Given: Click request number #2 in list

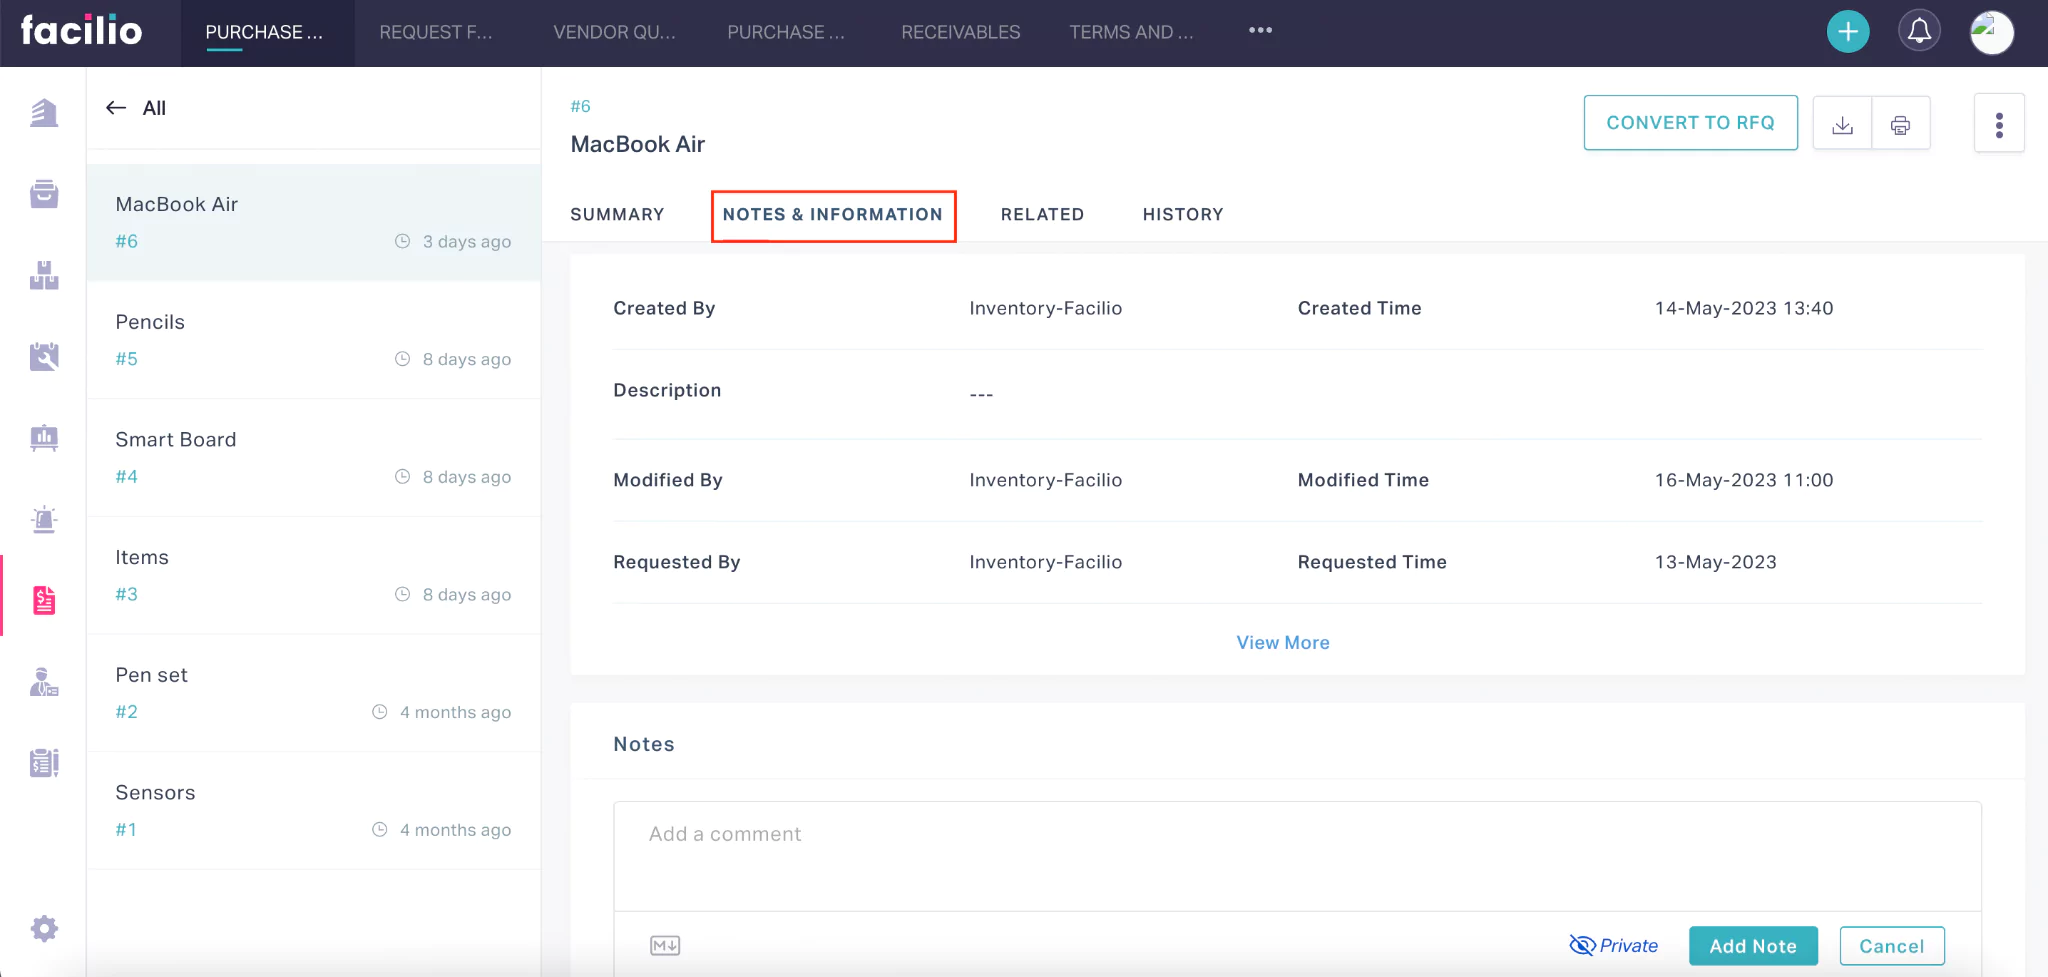Looking at the screenshot, I should coord(126,712).
